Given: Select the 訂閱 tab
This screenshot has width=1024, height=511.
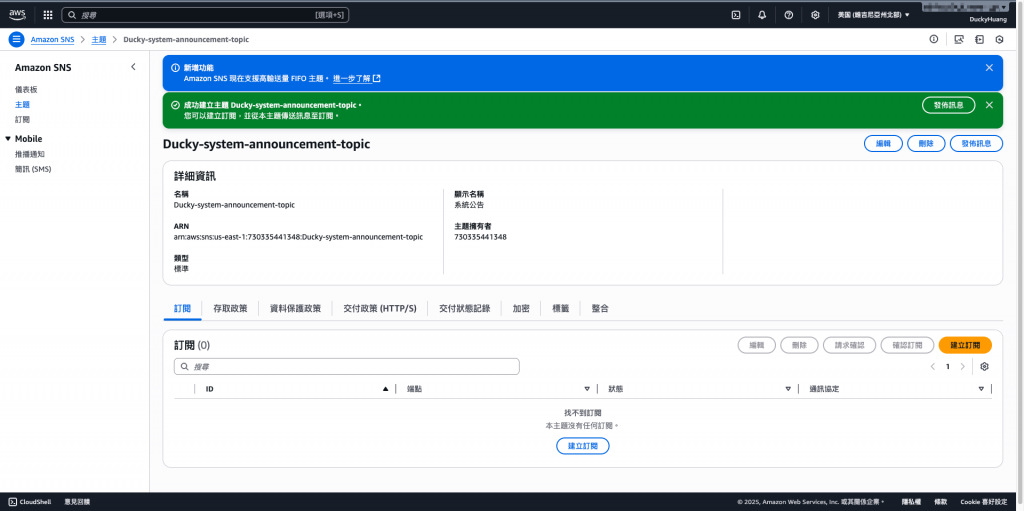Looking at the screenshot, I should tap(182, 308).
